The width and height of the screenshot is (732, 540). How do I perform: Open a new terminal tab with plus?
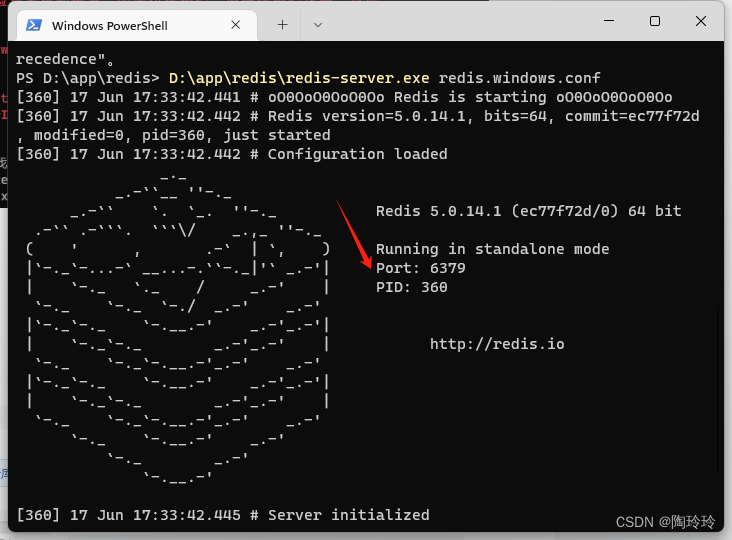coord(282,25)
